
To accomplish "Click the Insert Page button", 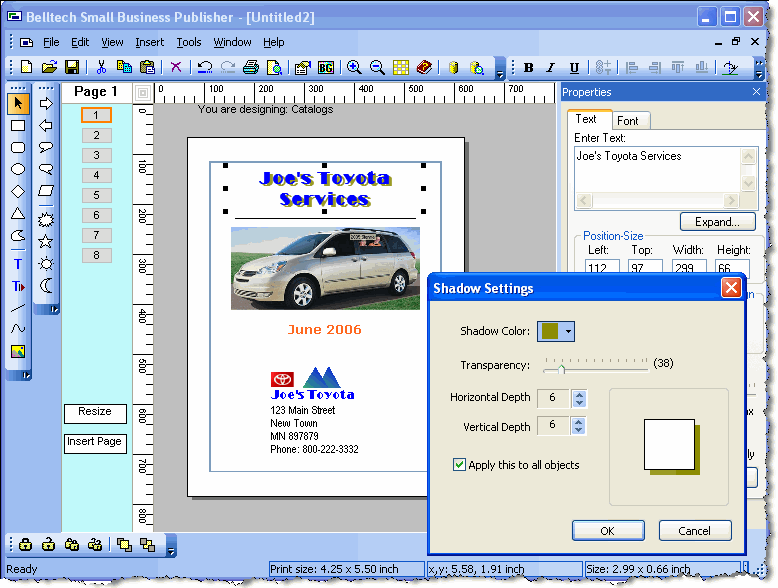I will (95, 442).
